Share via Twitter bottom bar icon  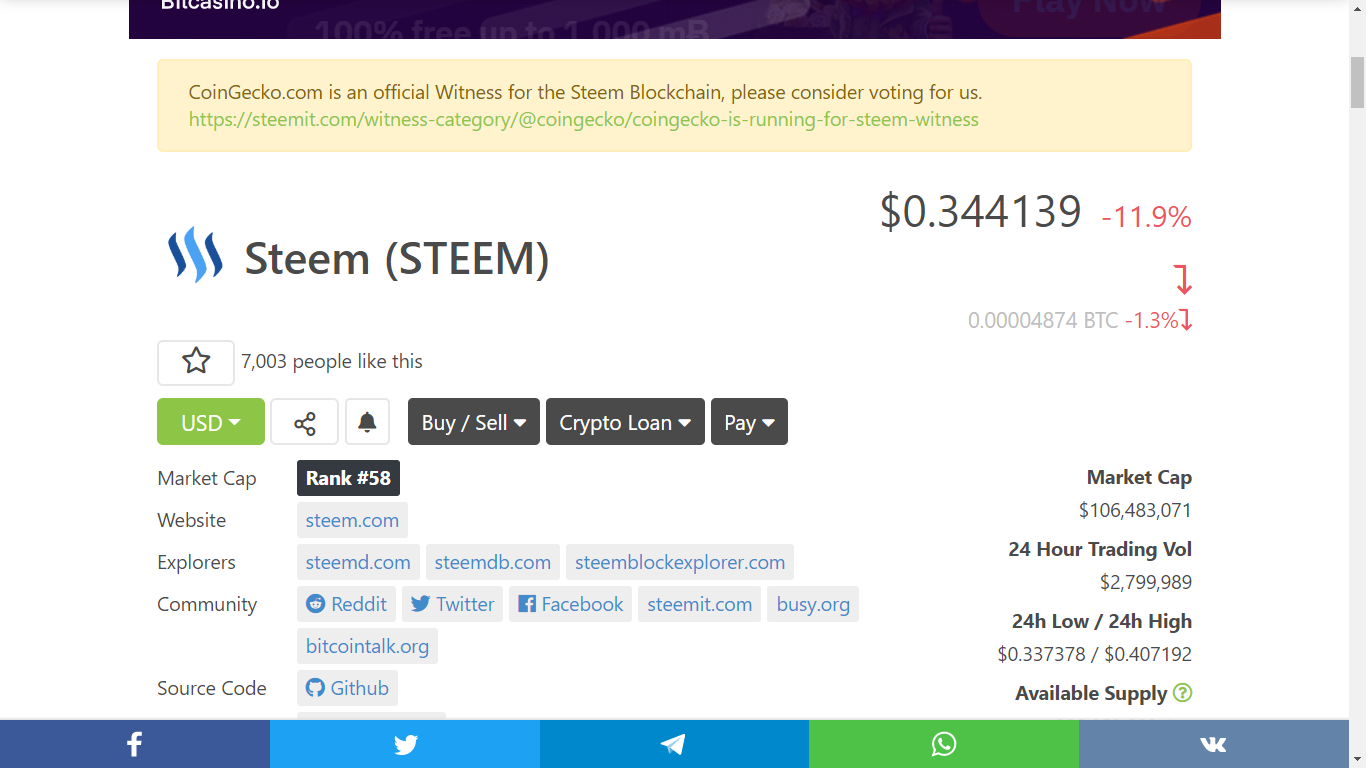click(405, 744)
